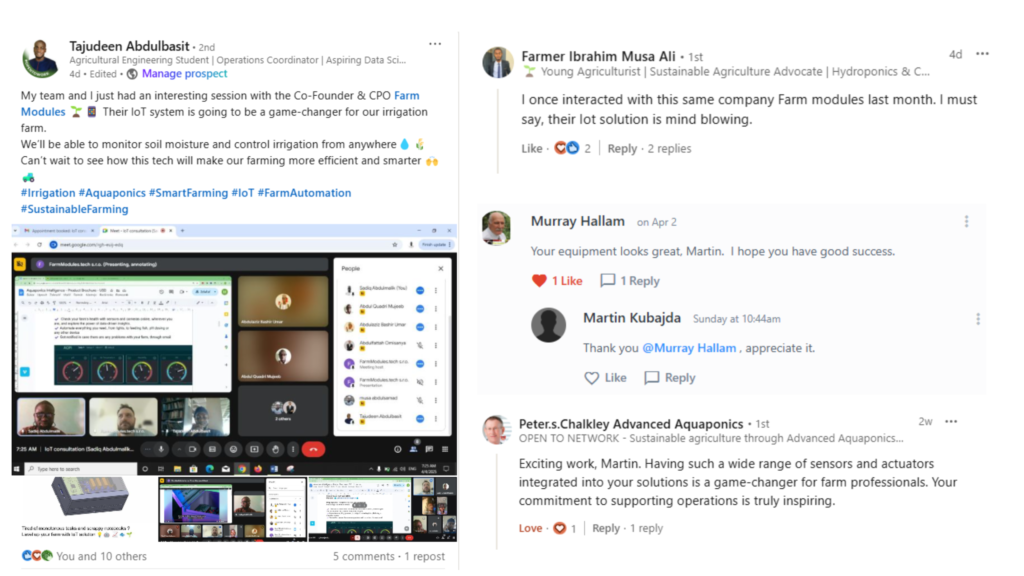
Task: Click the Farmer Ibrahim Musa Ali name
Action: pos(598,56)
